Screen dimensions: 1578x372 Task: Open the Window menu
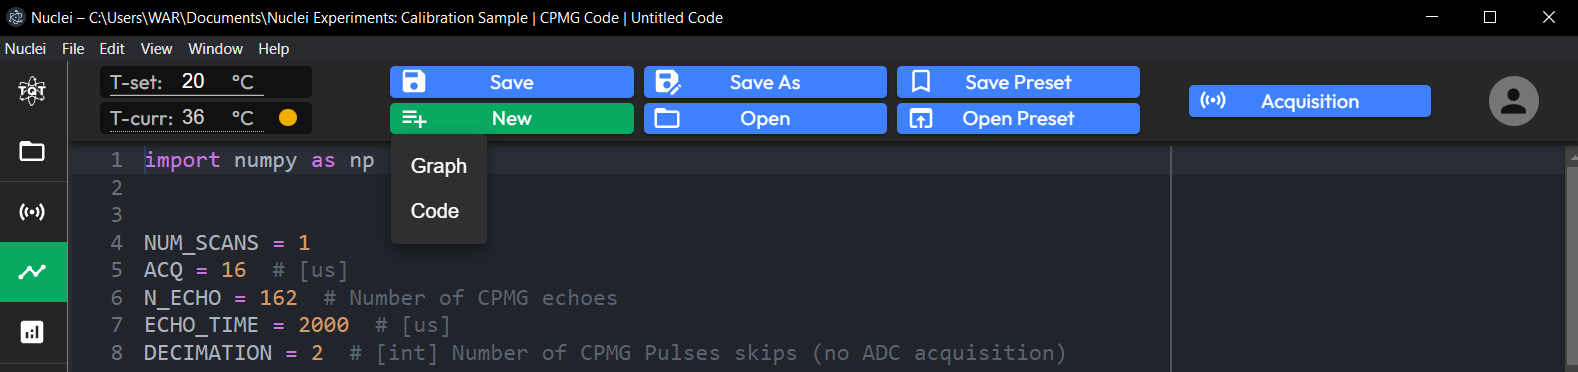coord(215,48)
